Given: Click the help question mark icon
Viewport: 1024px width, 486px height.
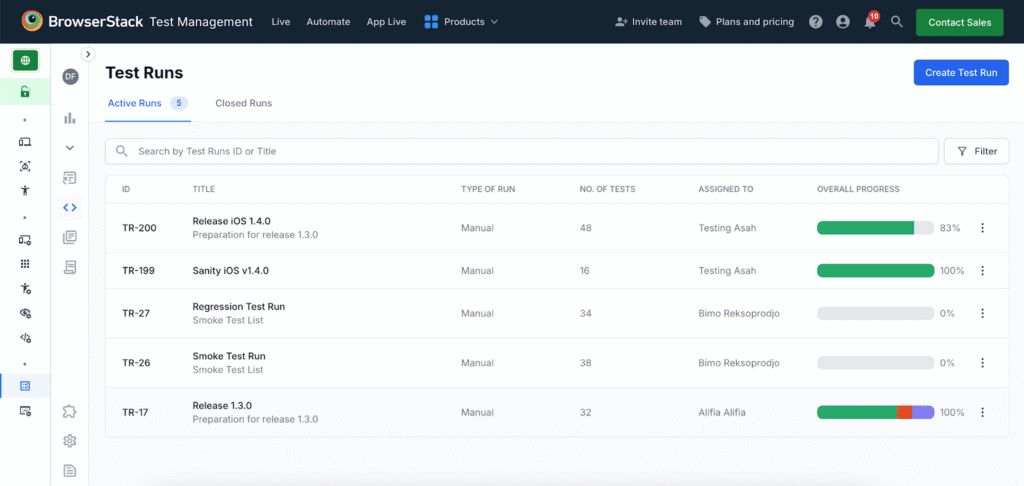Looking at the screenshot, I should [816, 22].
